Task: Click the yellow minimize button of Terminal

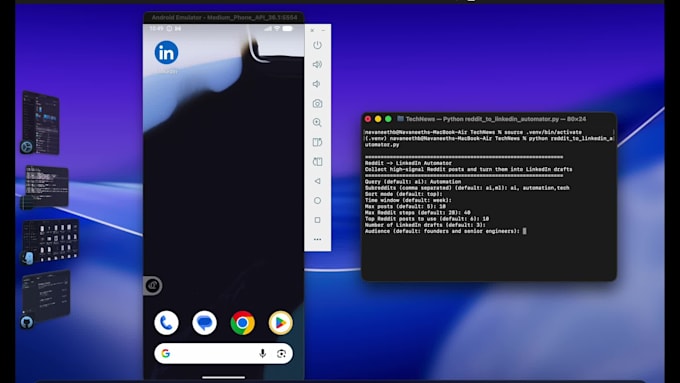Action: pos(378,119)
